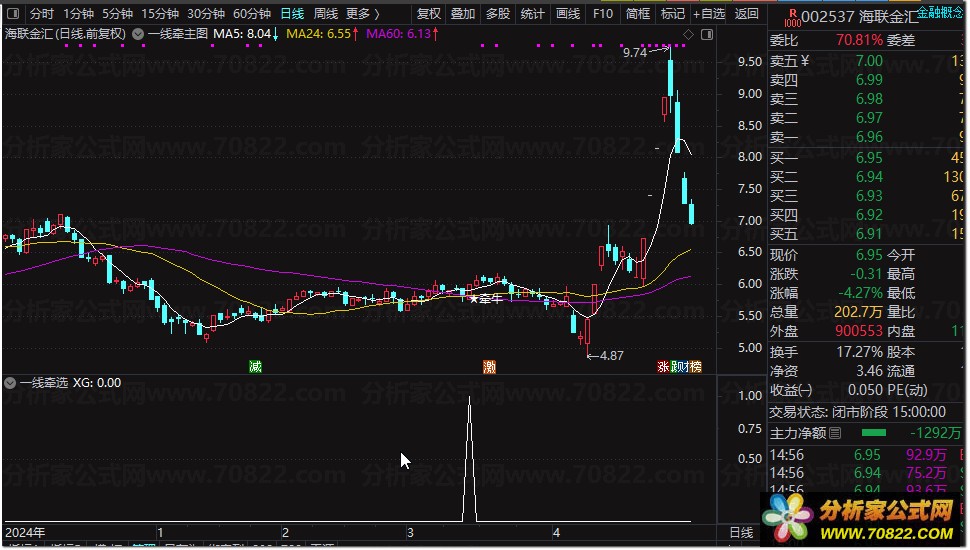Expand the 更多 periods menu
The width and height of the screenshot is (970, 550).
(x=363, y=14)
